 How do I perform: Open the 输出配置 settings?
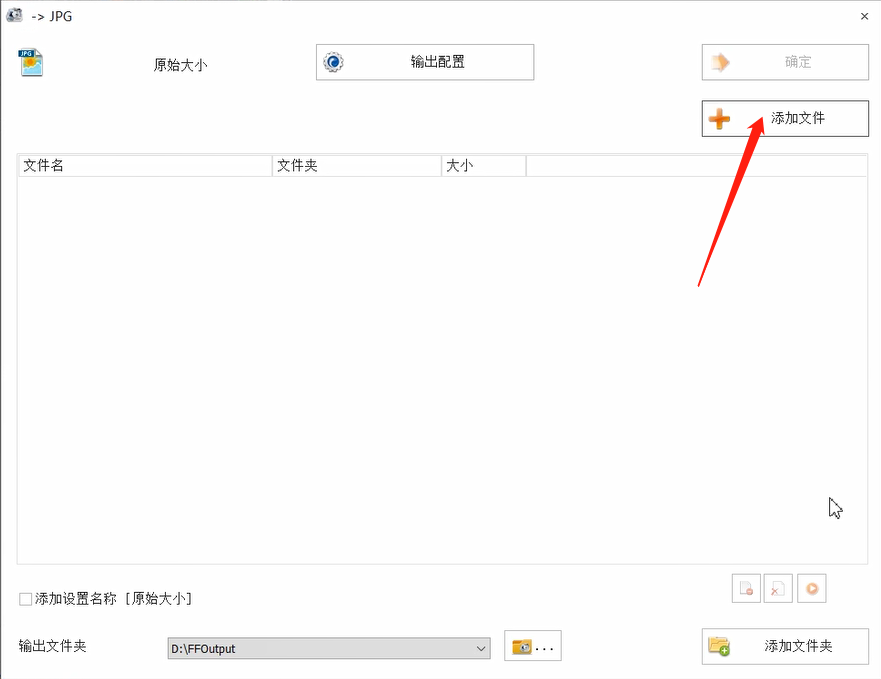424,62
